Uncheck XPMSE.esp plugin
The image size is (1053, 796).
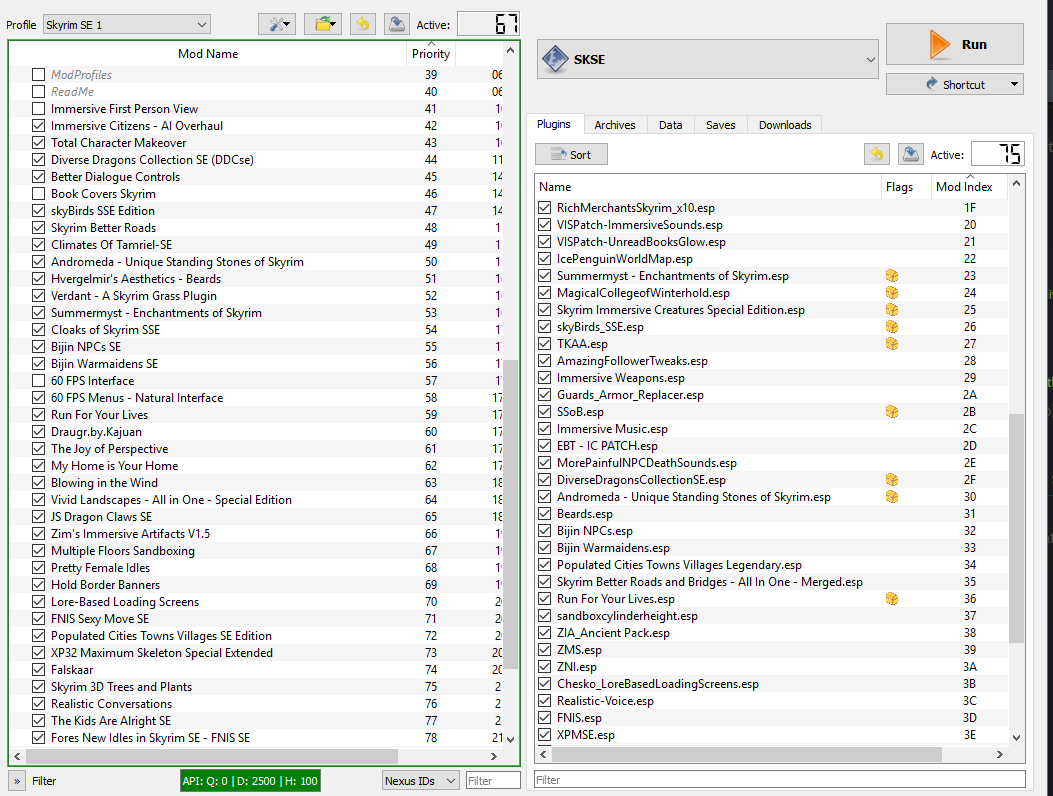545,735
